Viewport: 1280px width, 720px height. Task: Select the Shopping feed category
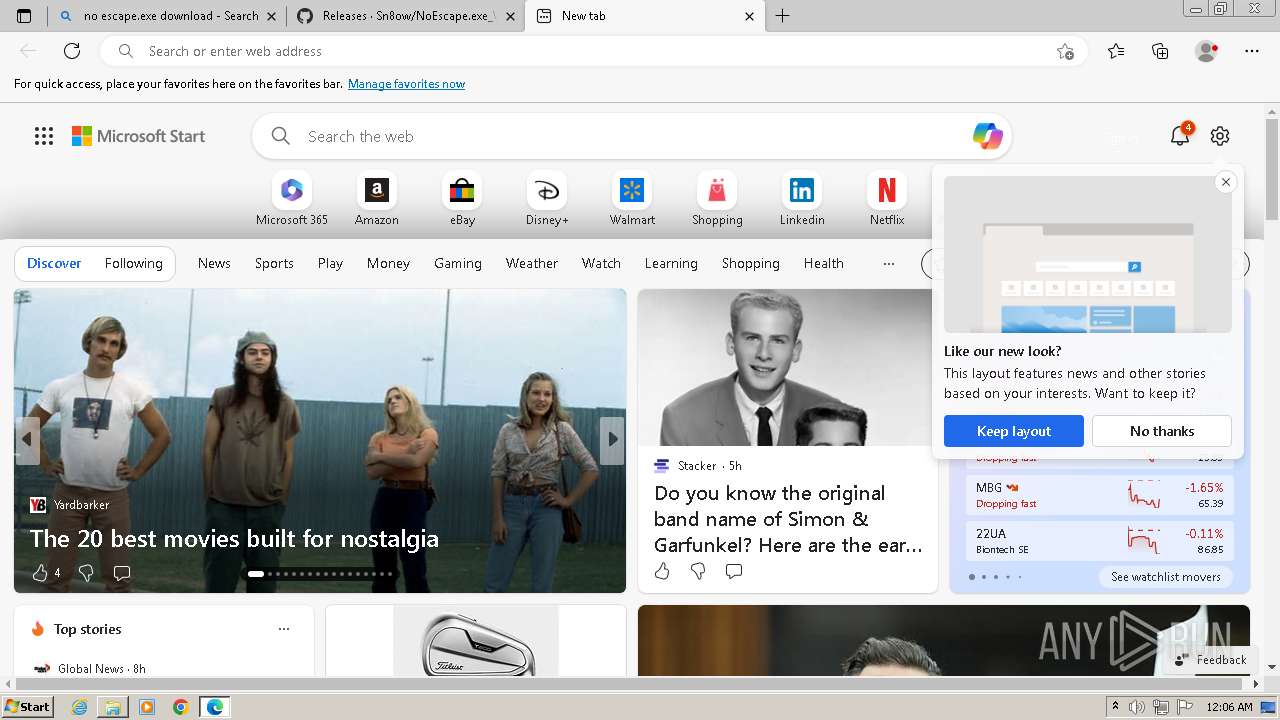coord(751,263)
